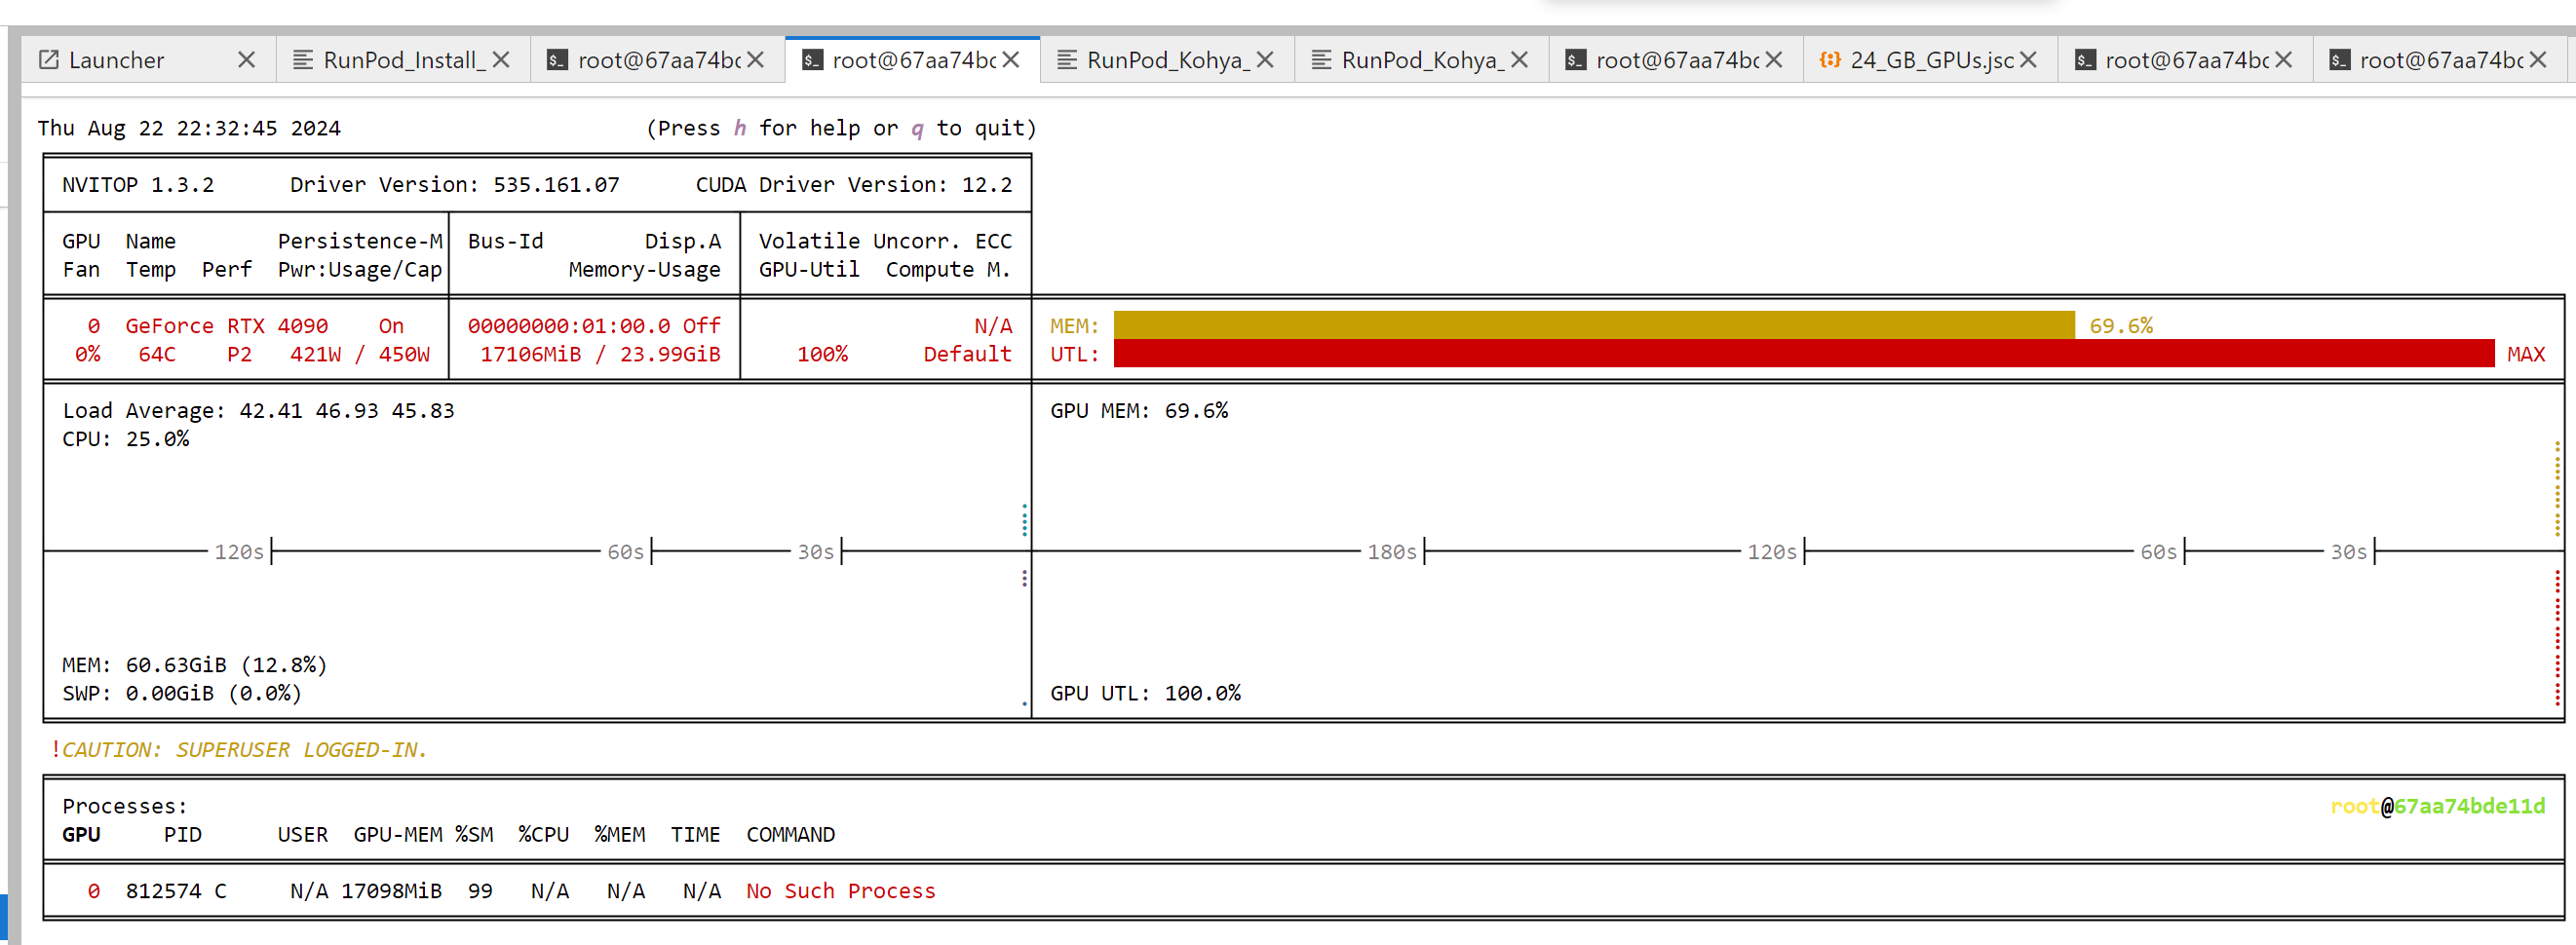The image size is (2576, 945).
Task: Close the first RunPod_Kohya_ tab
Action: (x=1265, y=60)
